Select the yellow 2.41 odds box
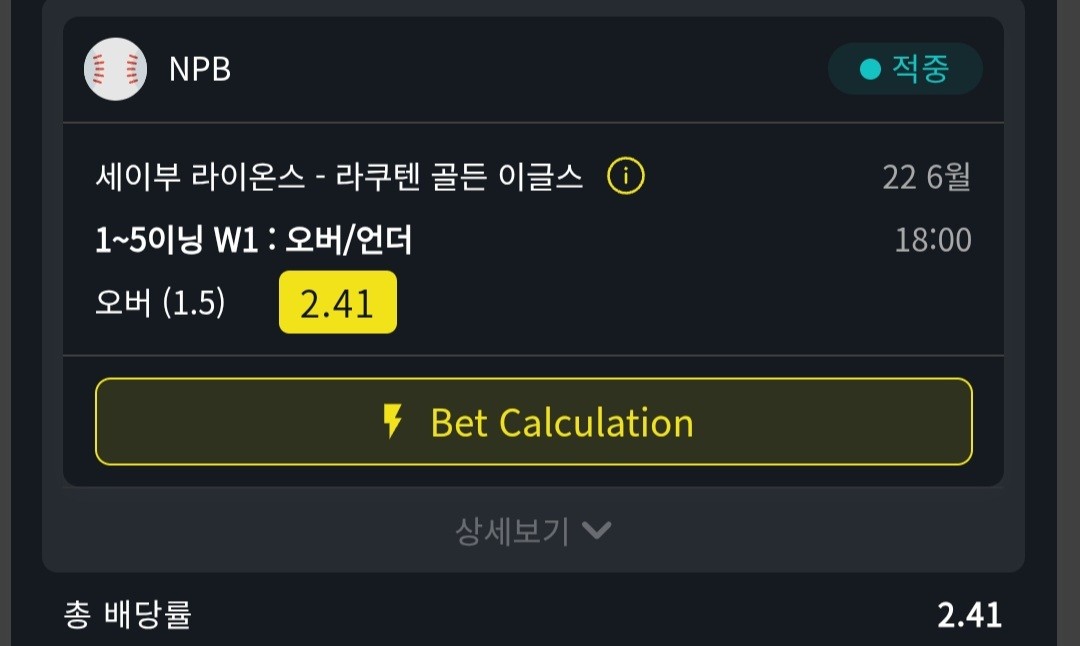Viewport: 1080px width, 646px height. coord(338,302)
